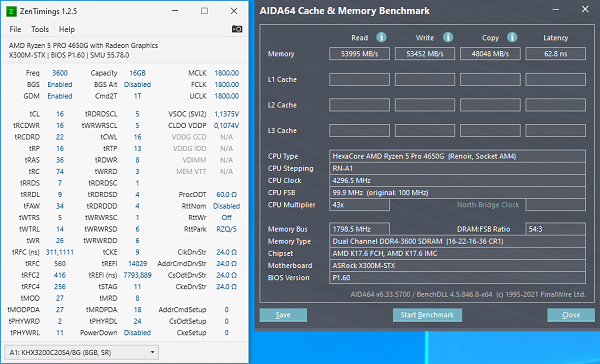
Task: Open the Help menu in ZenTimings
Action: coord(67,29)
